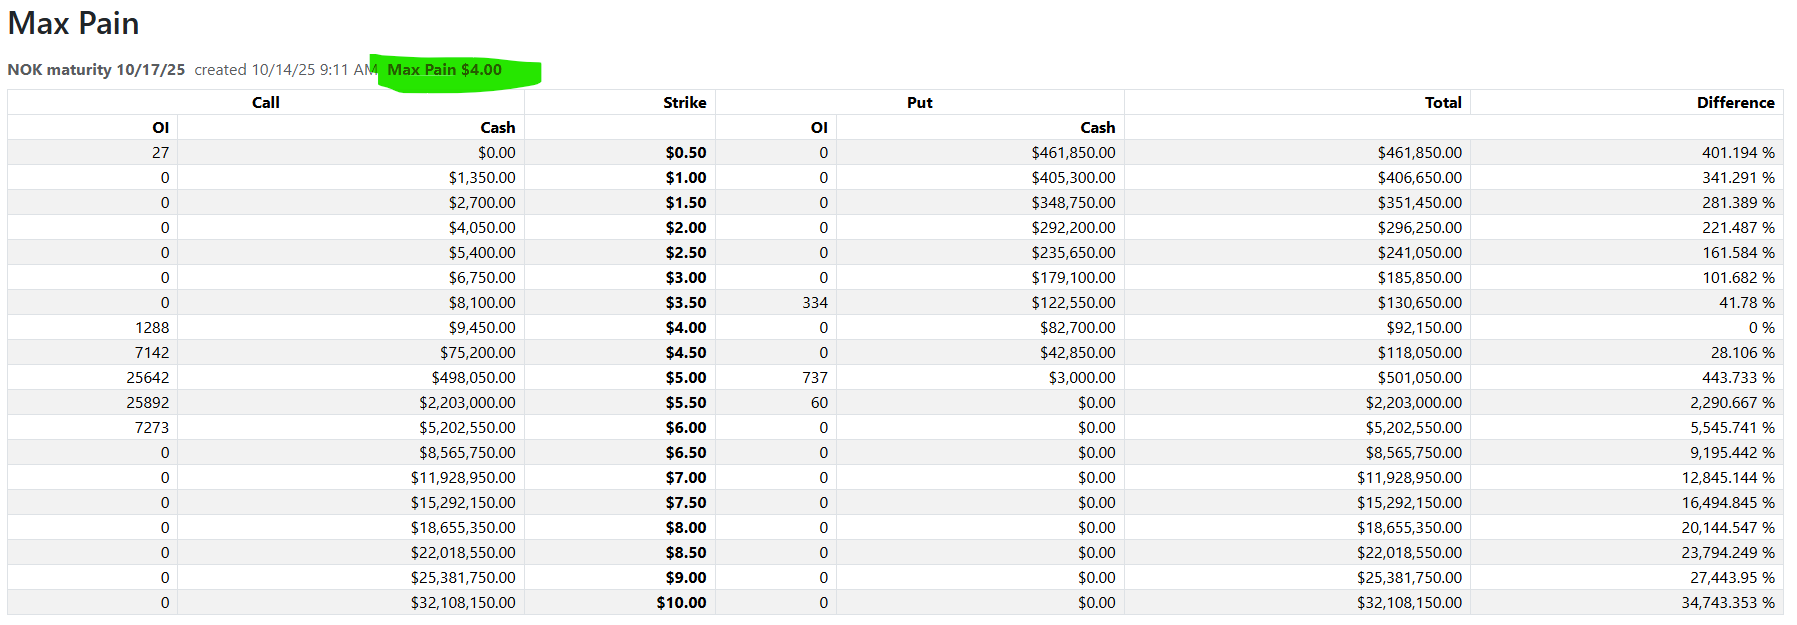Click the Total column header
This screenshot has height=625, width=1797.
1442,103
